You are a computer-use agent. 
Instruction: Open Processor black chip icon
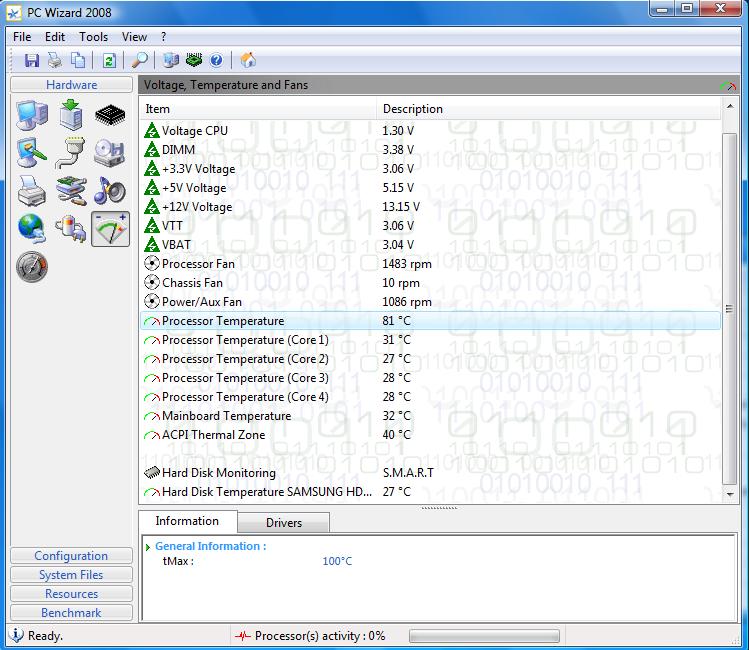coord(110,115)
